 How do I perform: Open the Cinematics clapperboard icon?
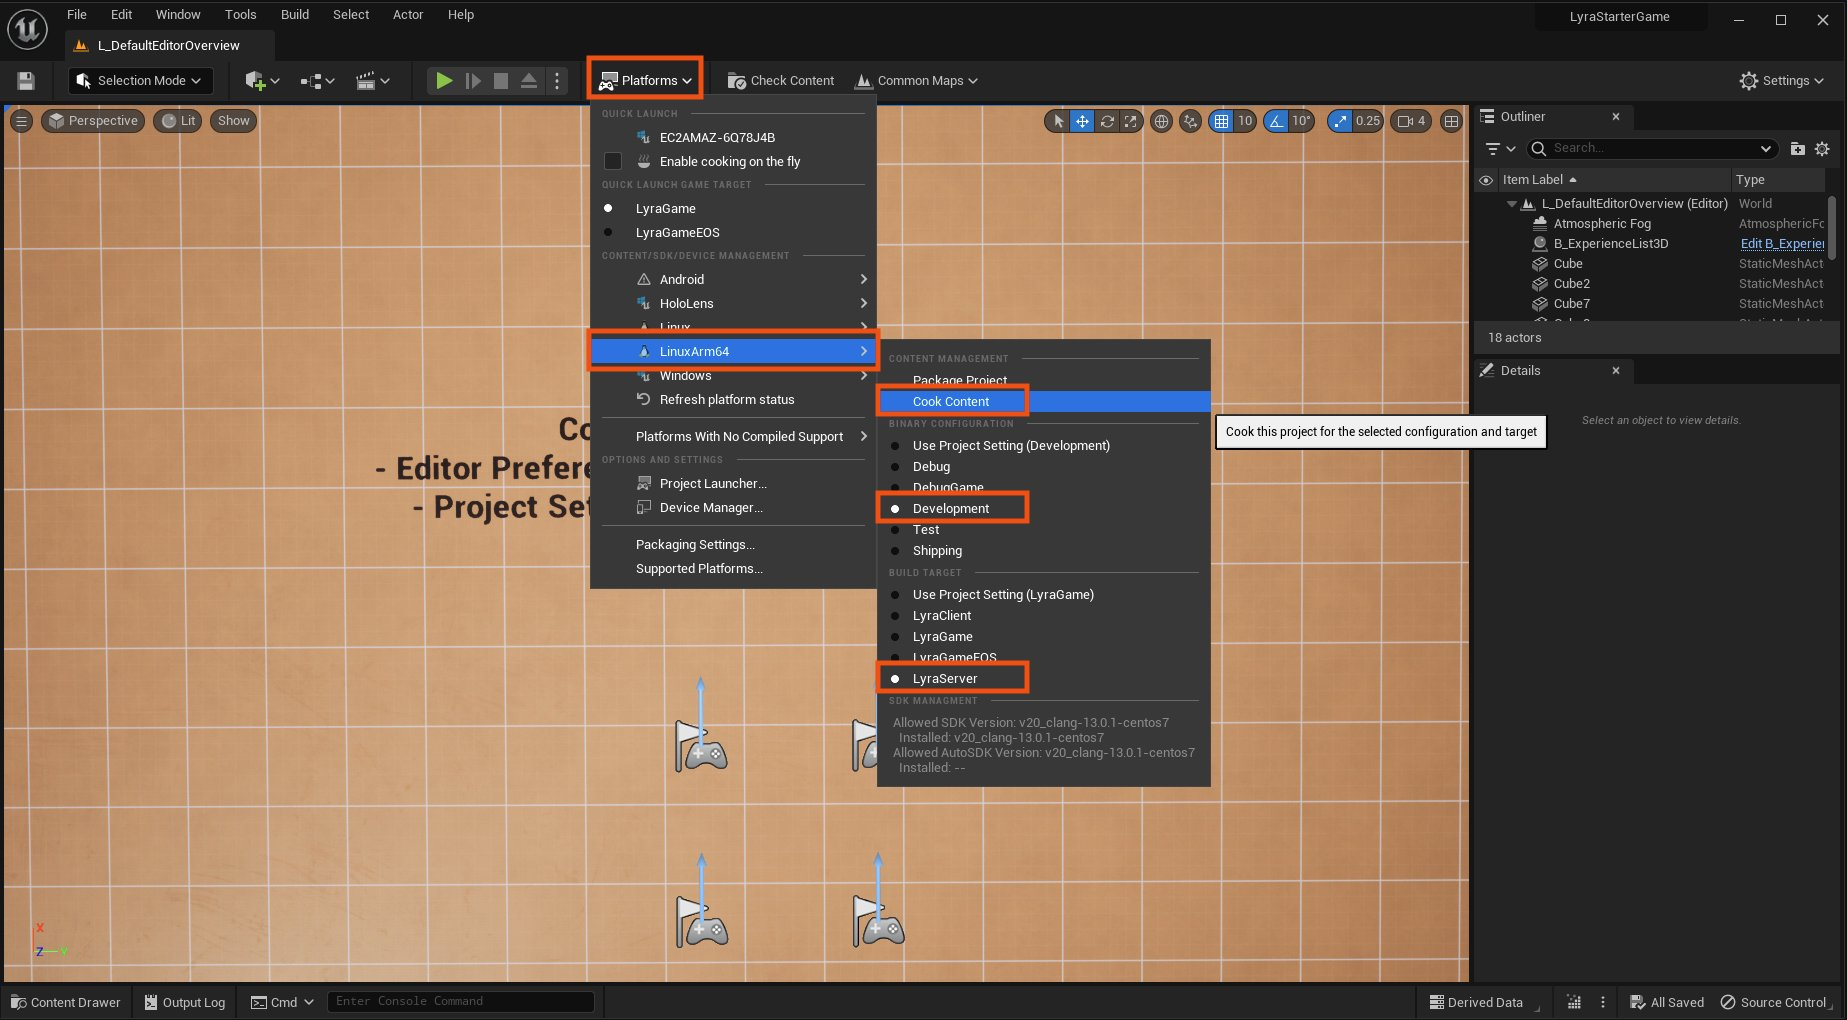(372, 81)
